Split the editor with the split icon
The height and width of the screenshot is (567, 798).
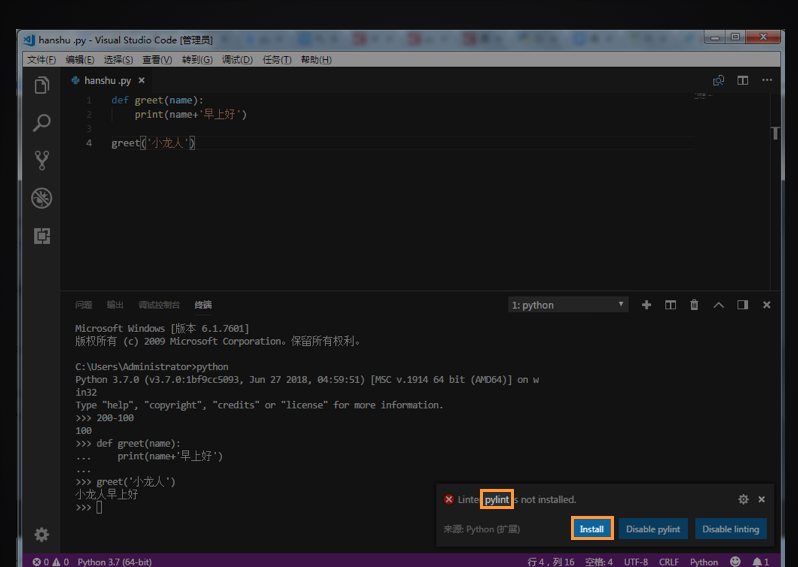click(743, 80)
